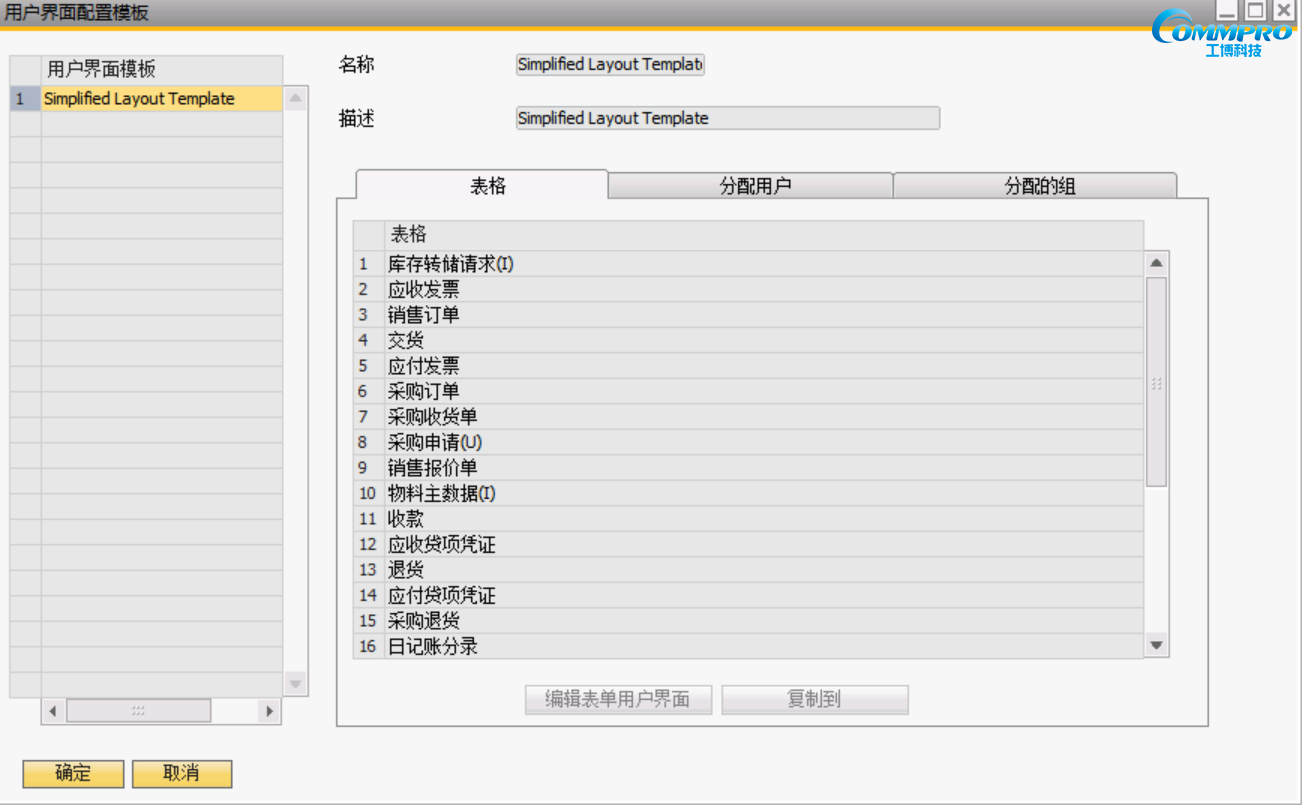Click the right arrow of the horizontal scrollbar
Screen dimensions: 1302x805
269,710
